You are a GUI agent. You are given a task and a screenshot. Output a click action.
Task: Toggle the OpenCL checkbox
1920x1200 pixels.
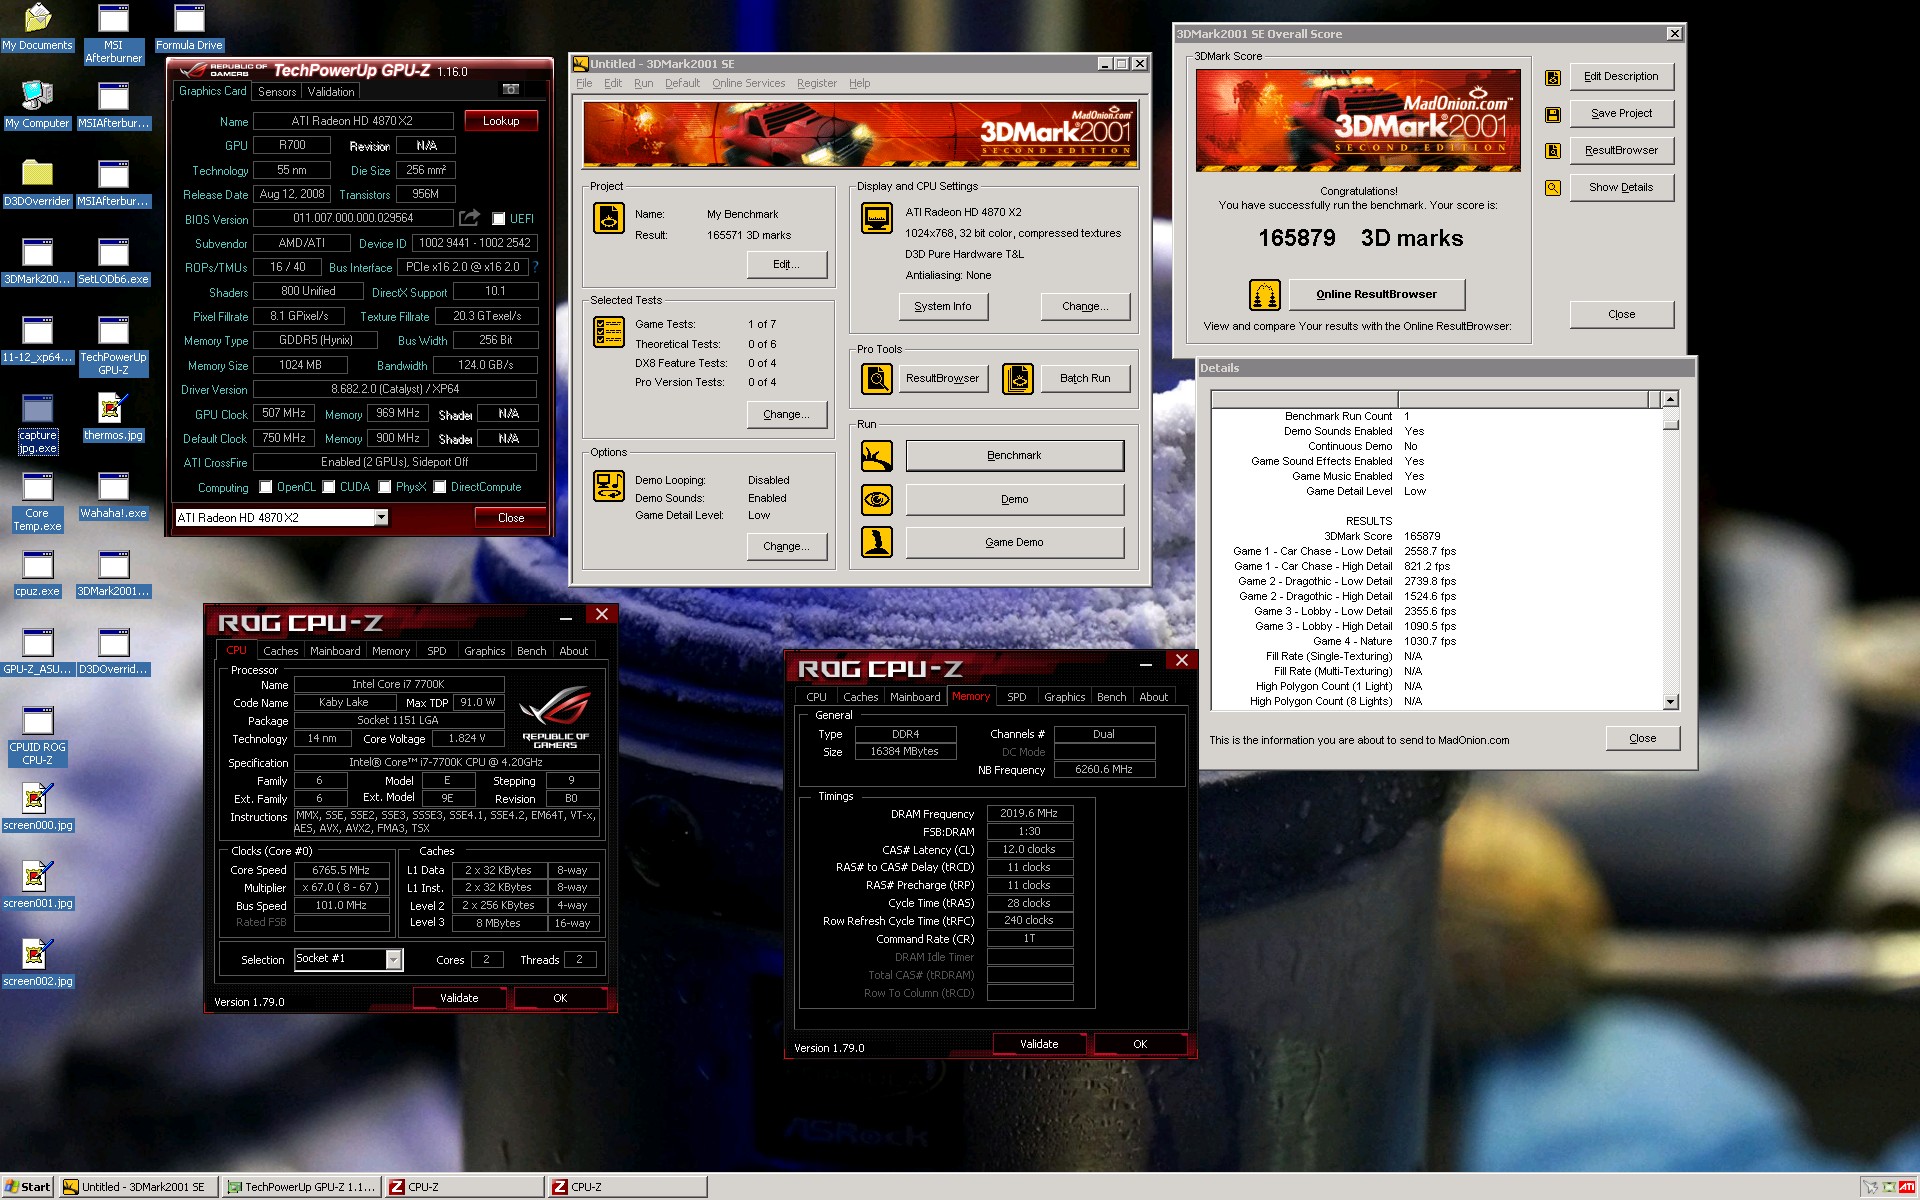[x=266, y=487]
